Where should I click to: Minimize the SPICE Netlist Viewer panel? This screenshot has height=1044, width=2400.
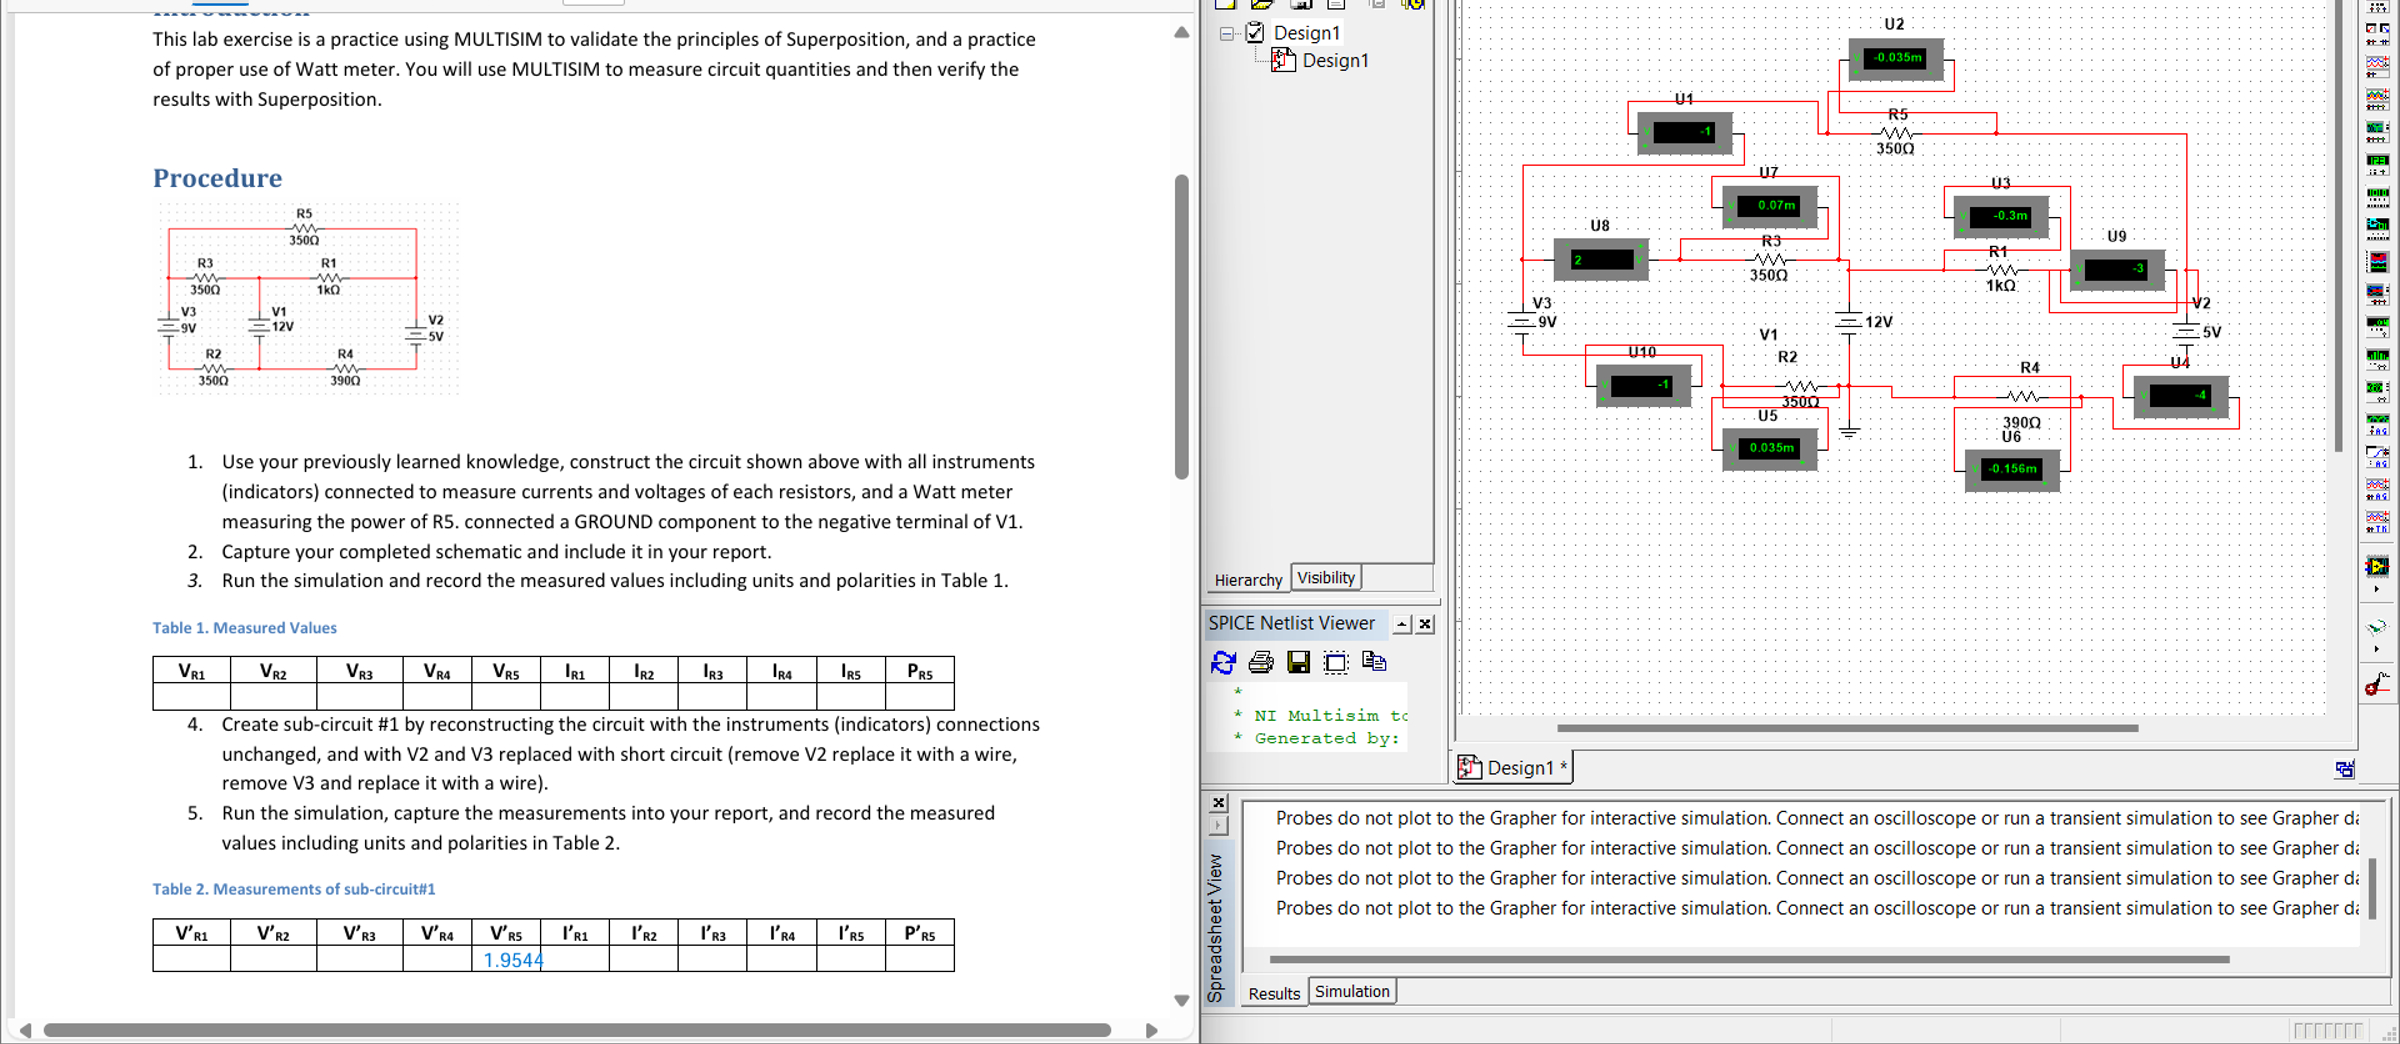1403,623
